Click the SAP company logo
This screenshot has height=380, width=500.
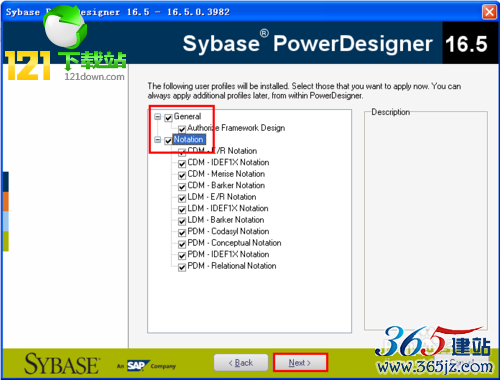137,366
